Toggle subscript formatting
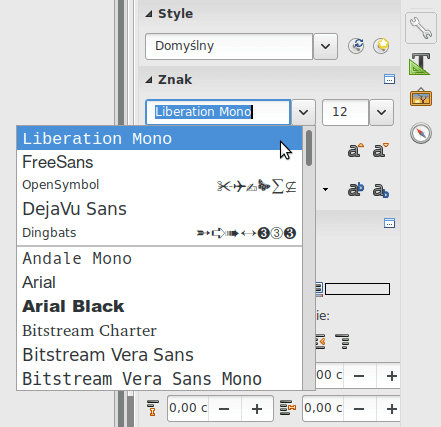This screenshot has height=427, width=441. pyautogui.click(x=380, y=190)
